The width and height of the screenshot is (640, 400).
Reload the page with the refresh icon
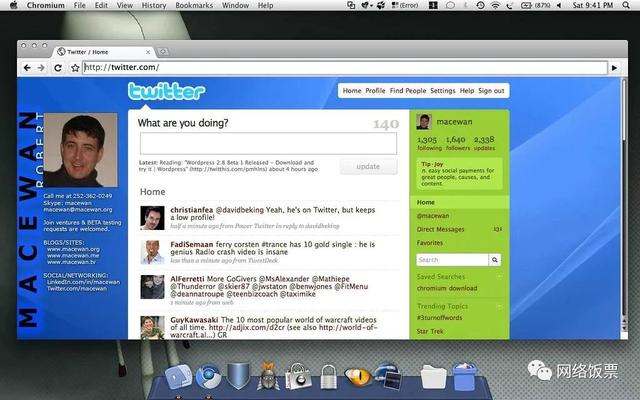pyautogui.click(x=58, y=68)
